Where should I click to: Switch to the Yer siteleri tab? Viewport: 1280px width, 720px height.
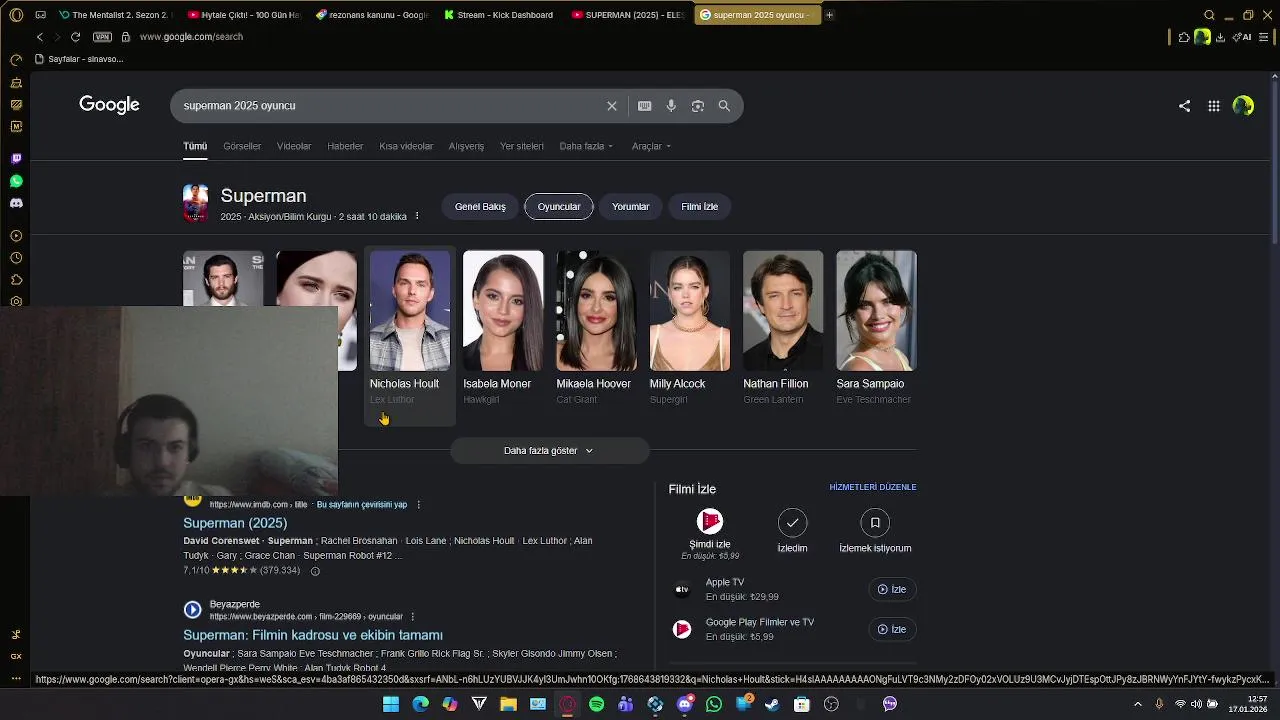pyautogui.click(x=522, y=146)
